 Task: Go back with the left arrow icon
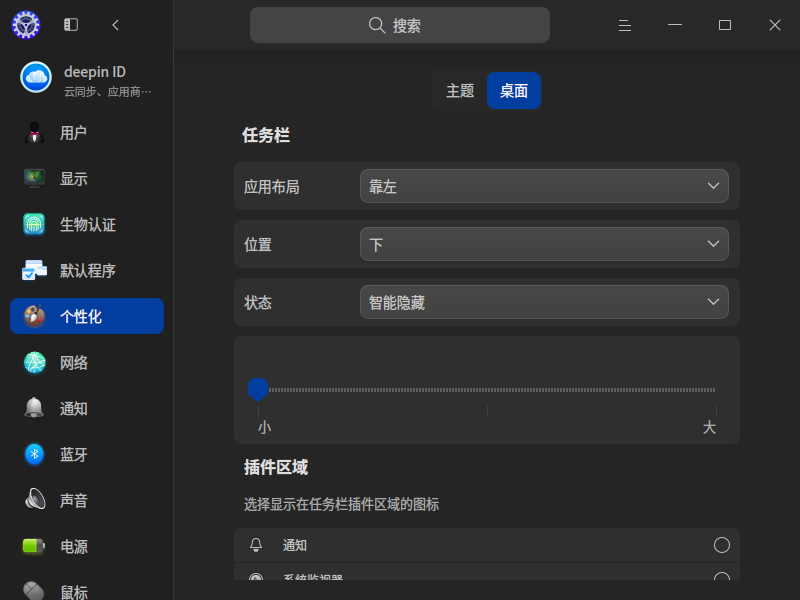click(x=115, y=24)
